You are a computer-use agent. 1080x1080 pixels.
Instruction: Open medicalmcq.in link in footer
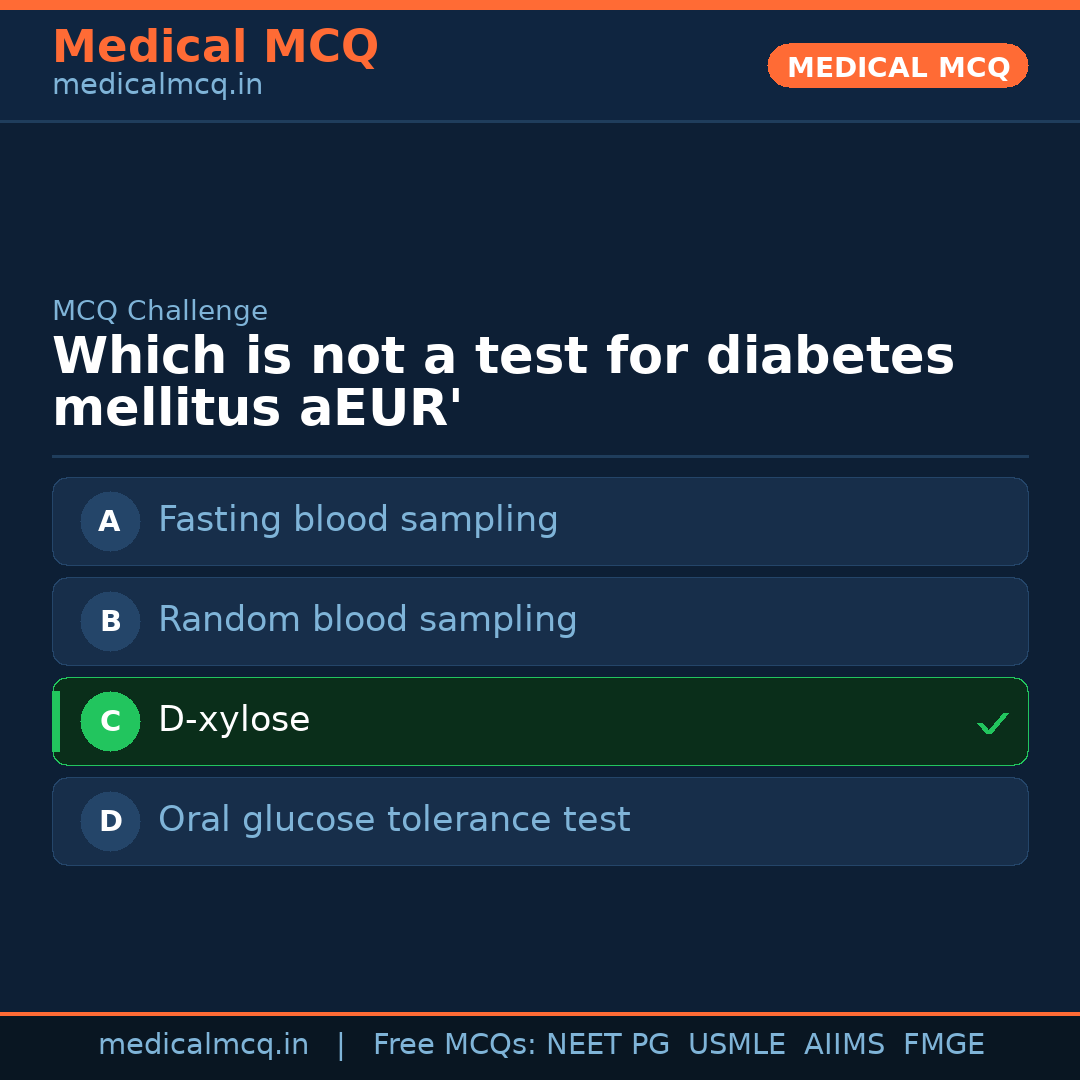pos(203,1045)
